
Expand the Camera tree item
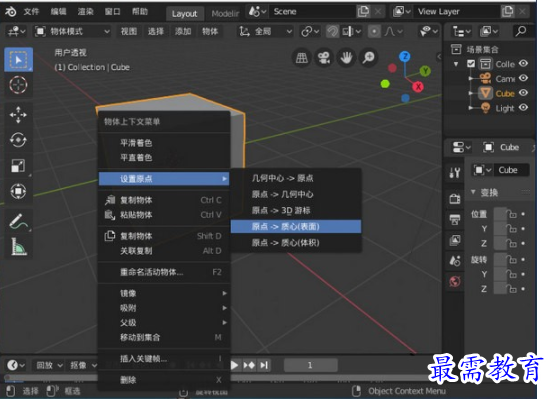click(471, 79)
